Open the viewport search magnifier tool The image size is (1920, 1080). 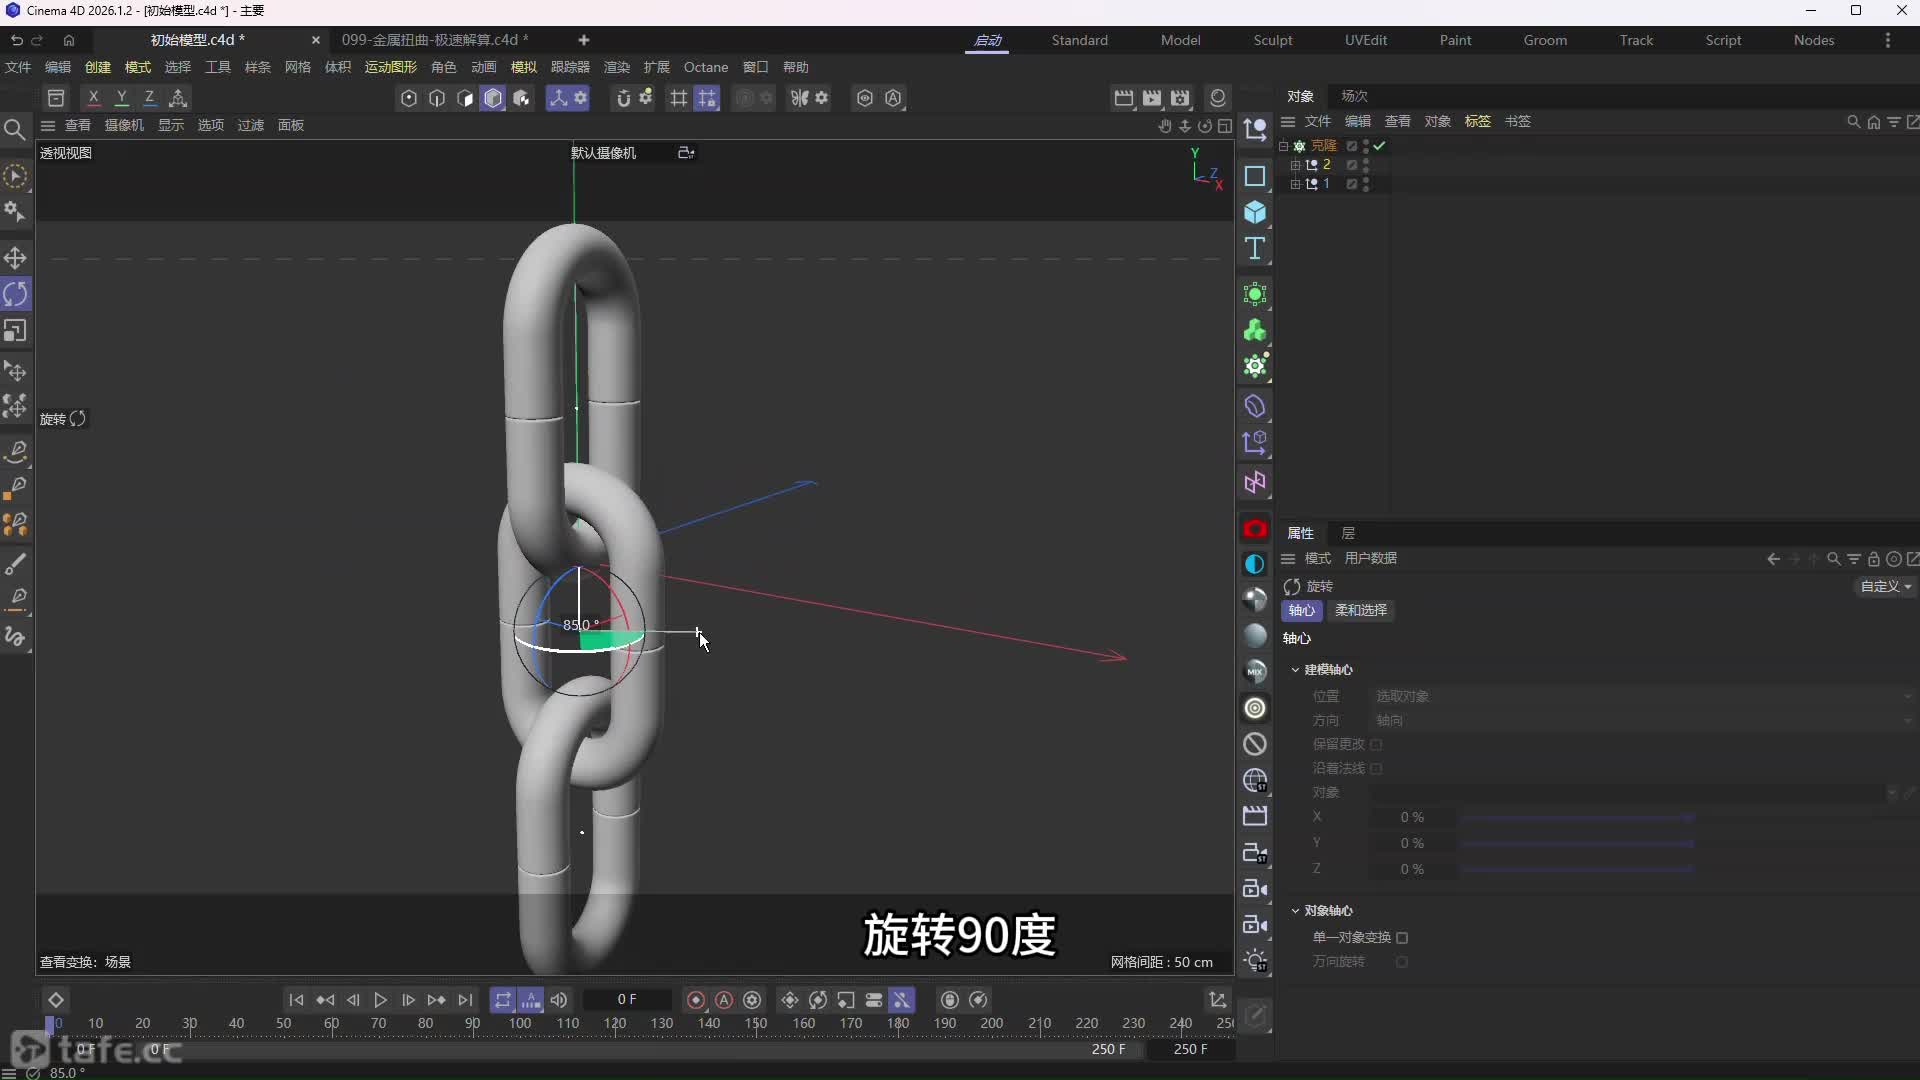15,130
